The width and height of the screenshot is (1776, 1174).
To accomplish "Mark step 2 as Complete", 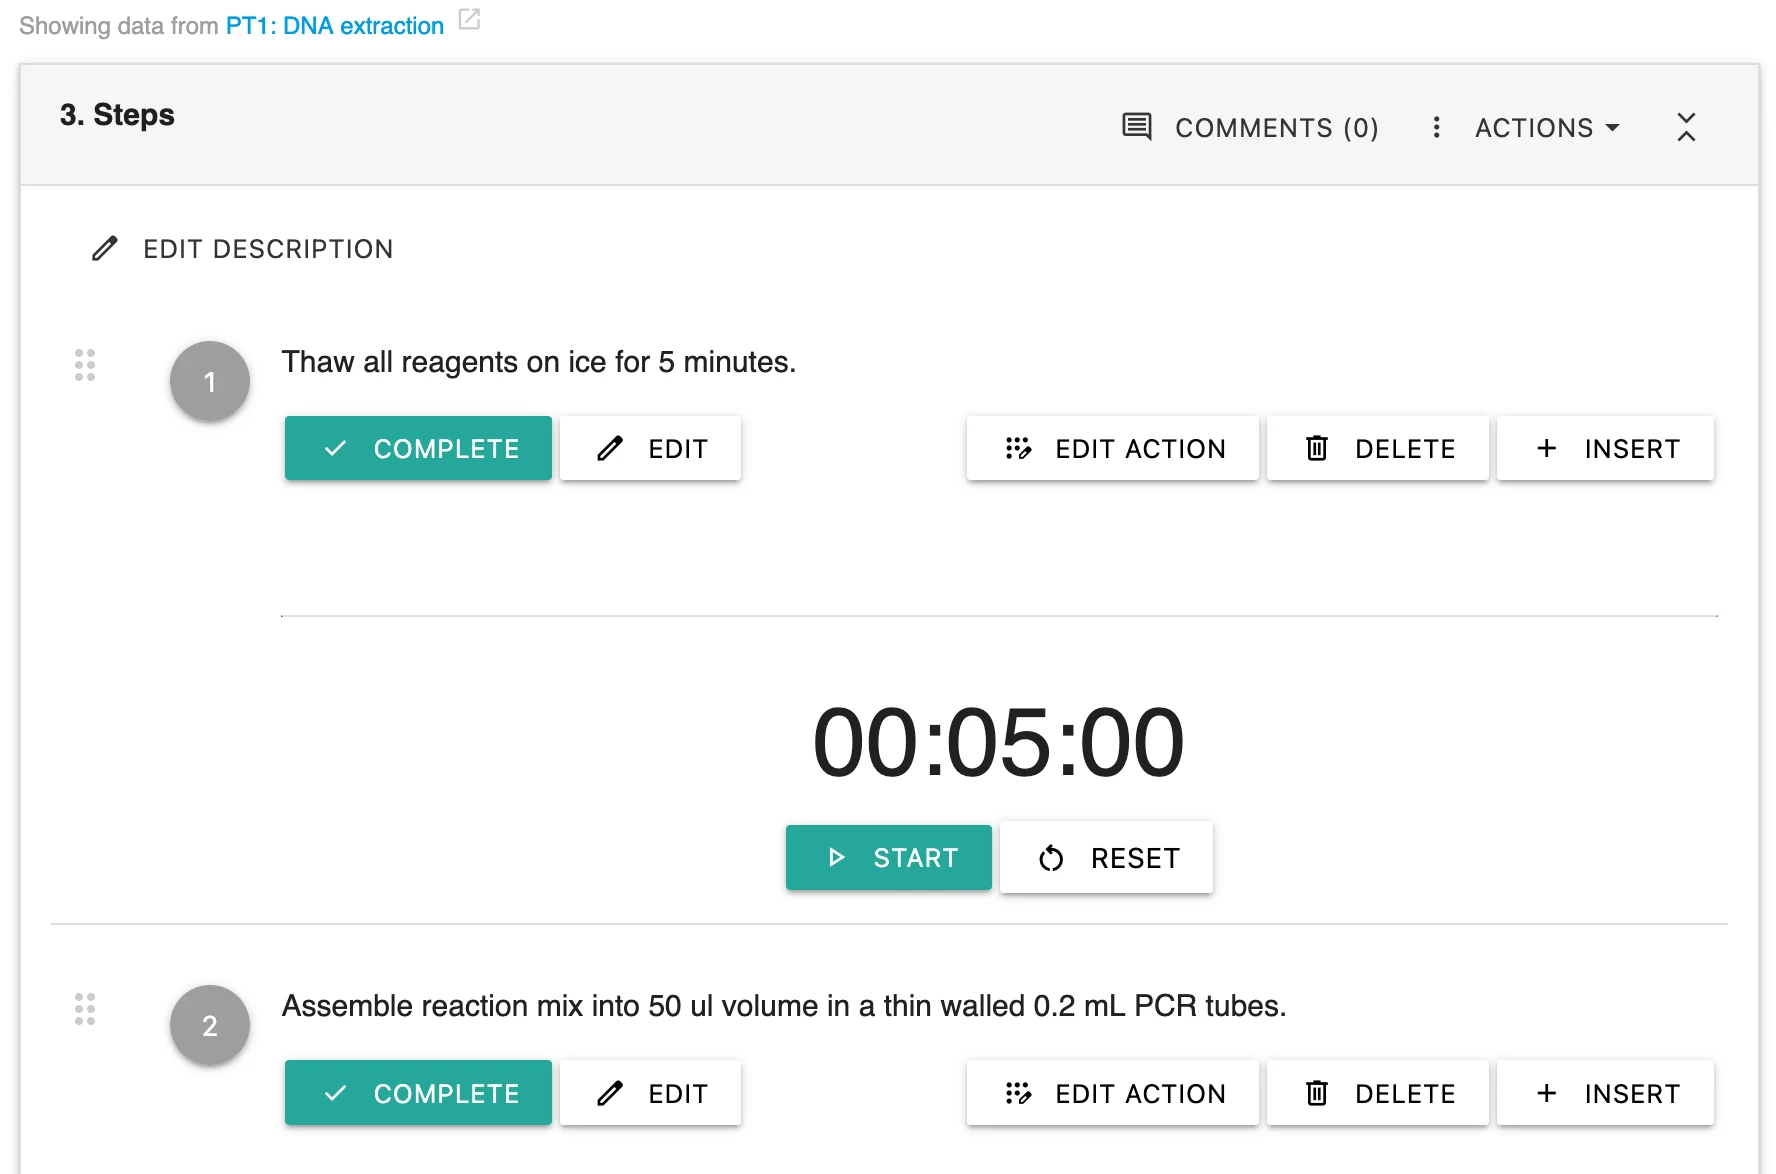I will [x=418, y=1092].
